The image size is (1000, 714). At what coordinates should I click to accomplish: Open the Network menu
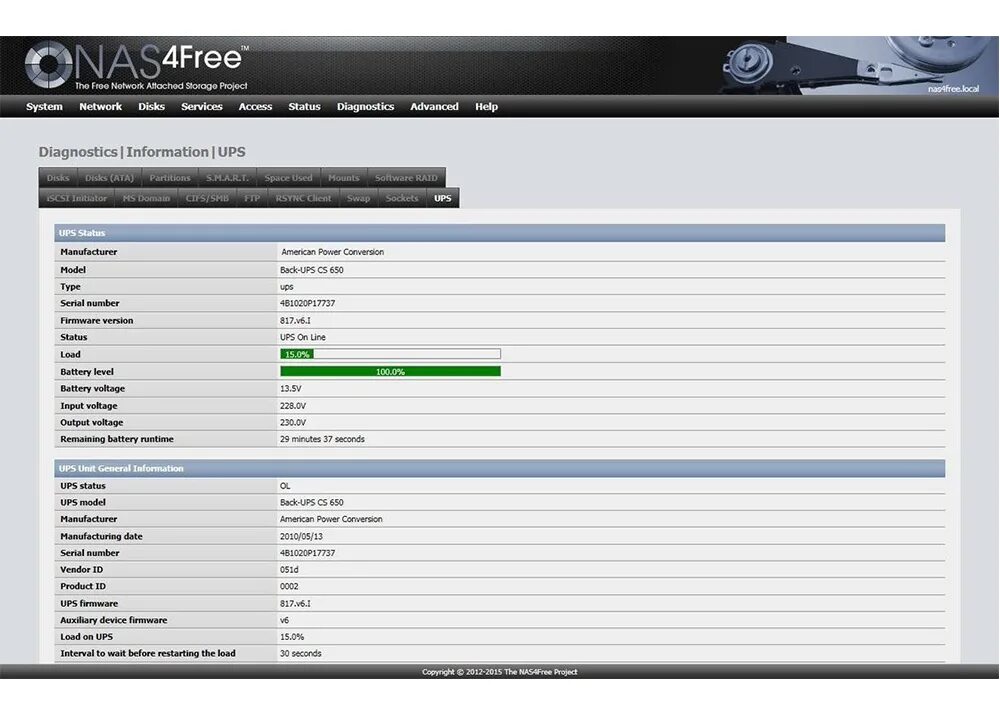[x=100, y=106]
